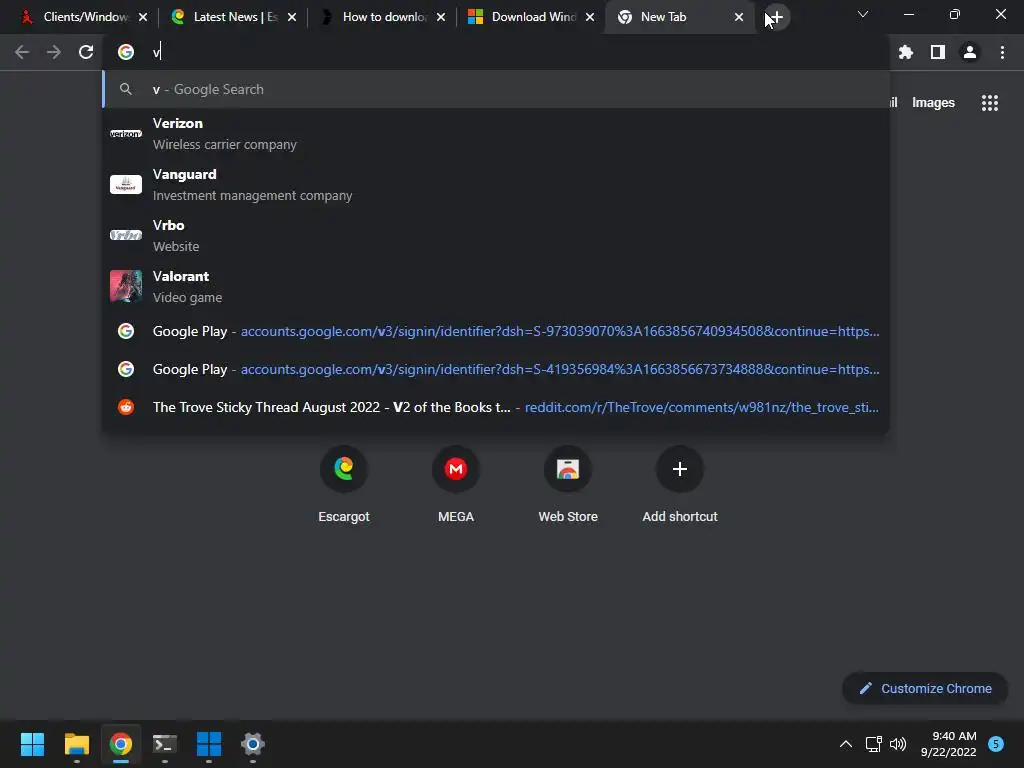Open the Extensions puzzle icon
The image size is (1024, 768).
(906, 52)
